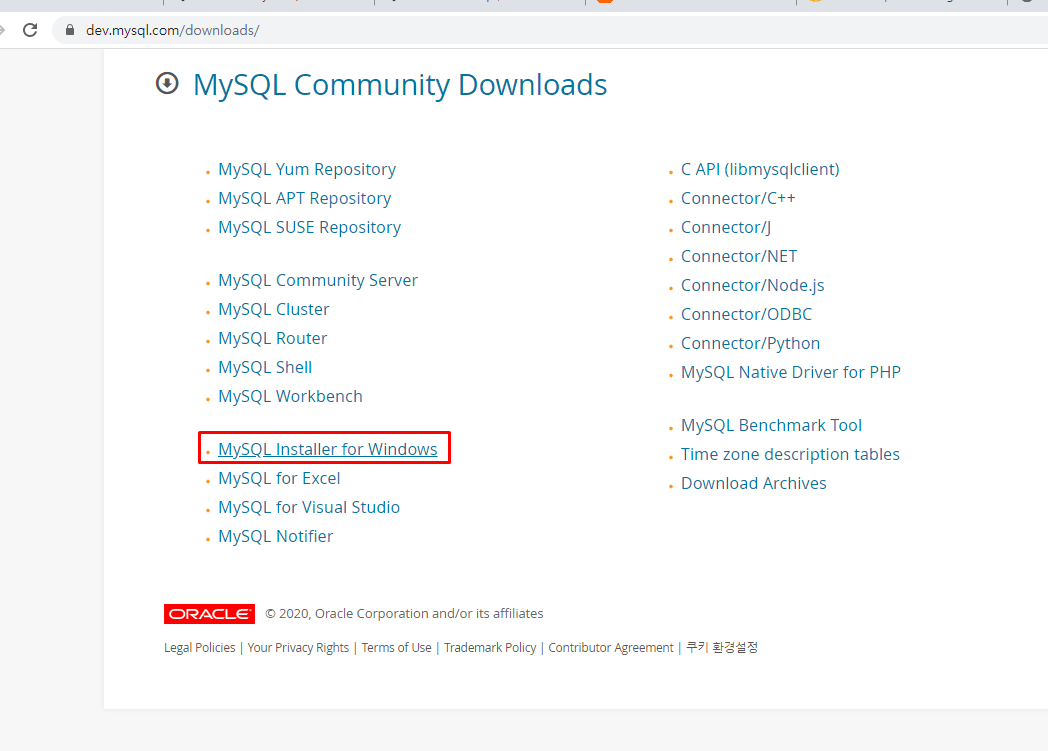Open the Contributor Agreement footer link
The width and height of the screenshot is (1048, 751).
tap(611, 647)
